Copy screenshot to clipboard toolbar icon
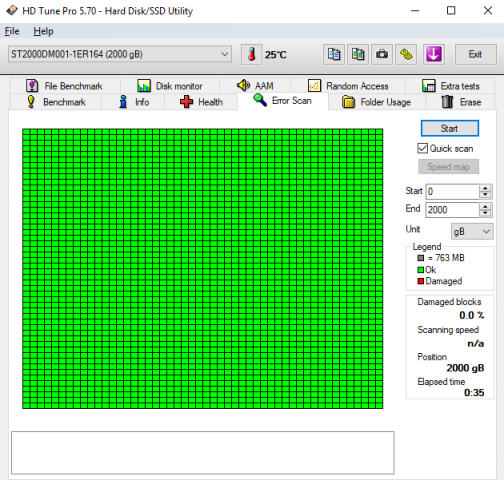The width and height of the screenshot is (504, 480). 358,54
